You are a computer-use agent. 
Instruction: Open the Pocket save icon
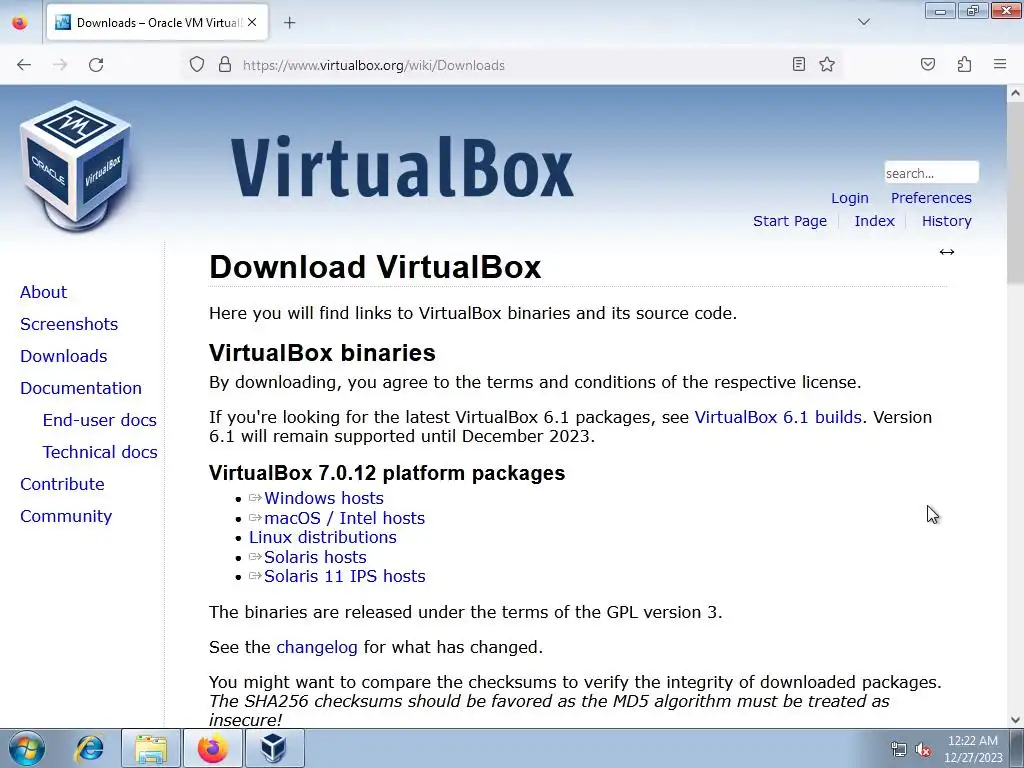pos(928,64)
